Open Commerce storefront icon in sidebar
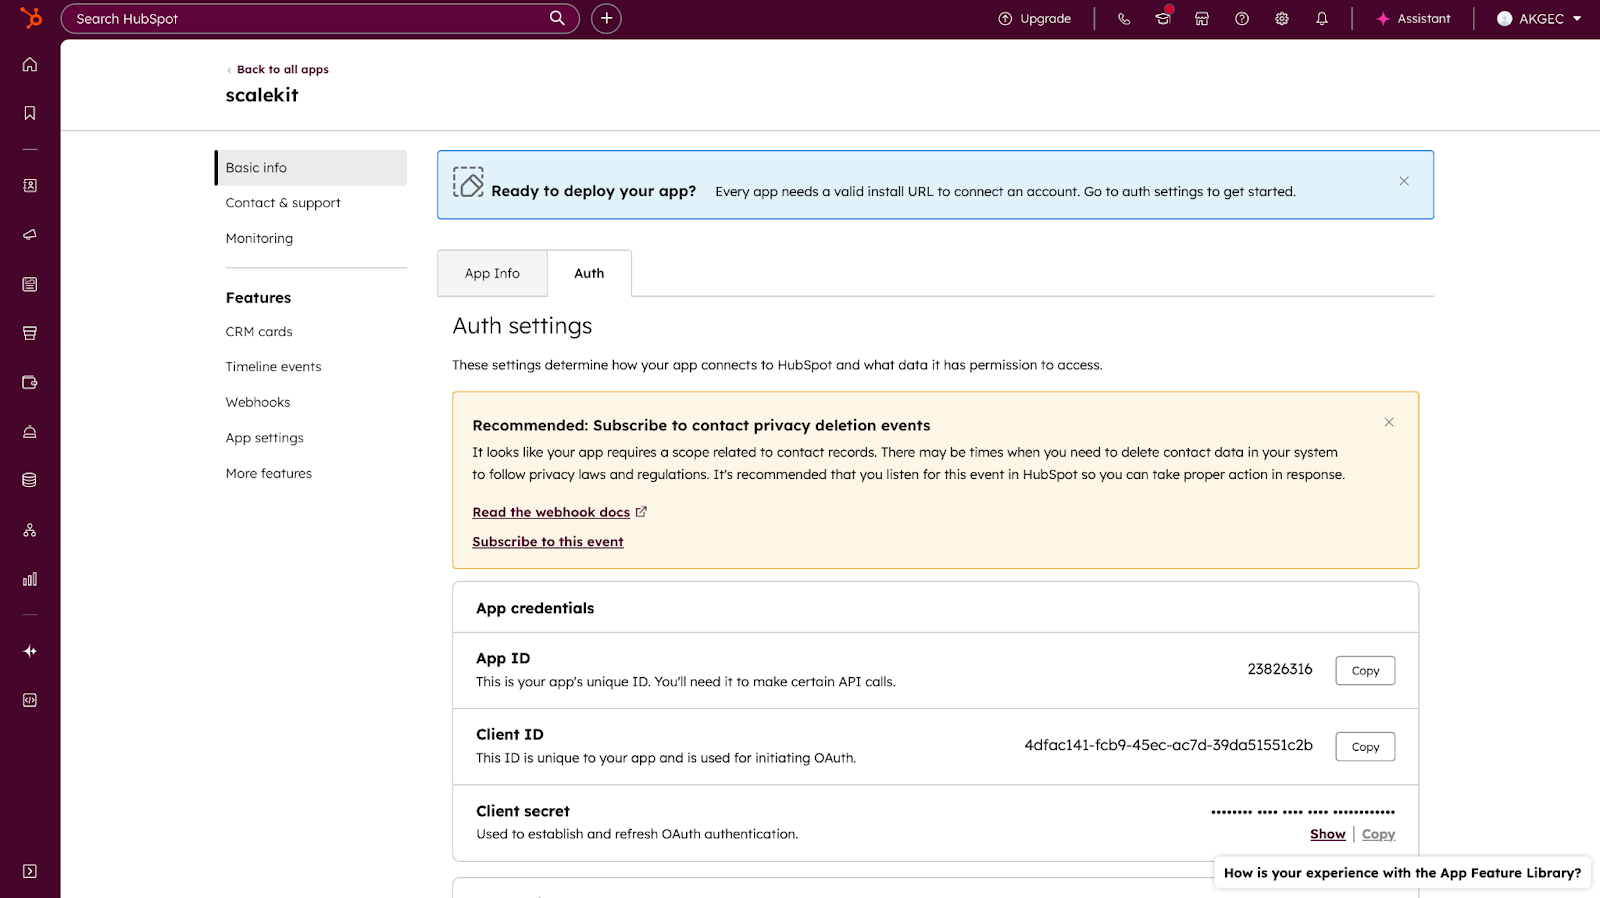The height and width of the screenshot is (898, 1600). pyautogui.click(x=30, y=333)
